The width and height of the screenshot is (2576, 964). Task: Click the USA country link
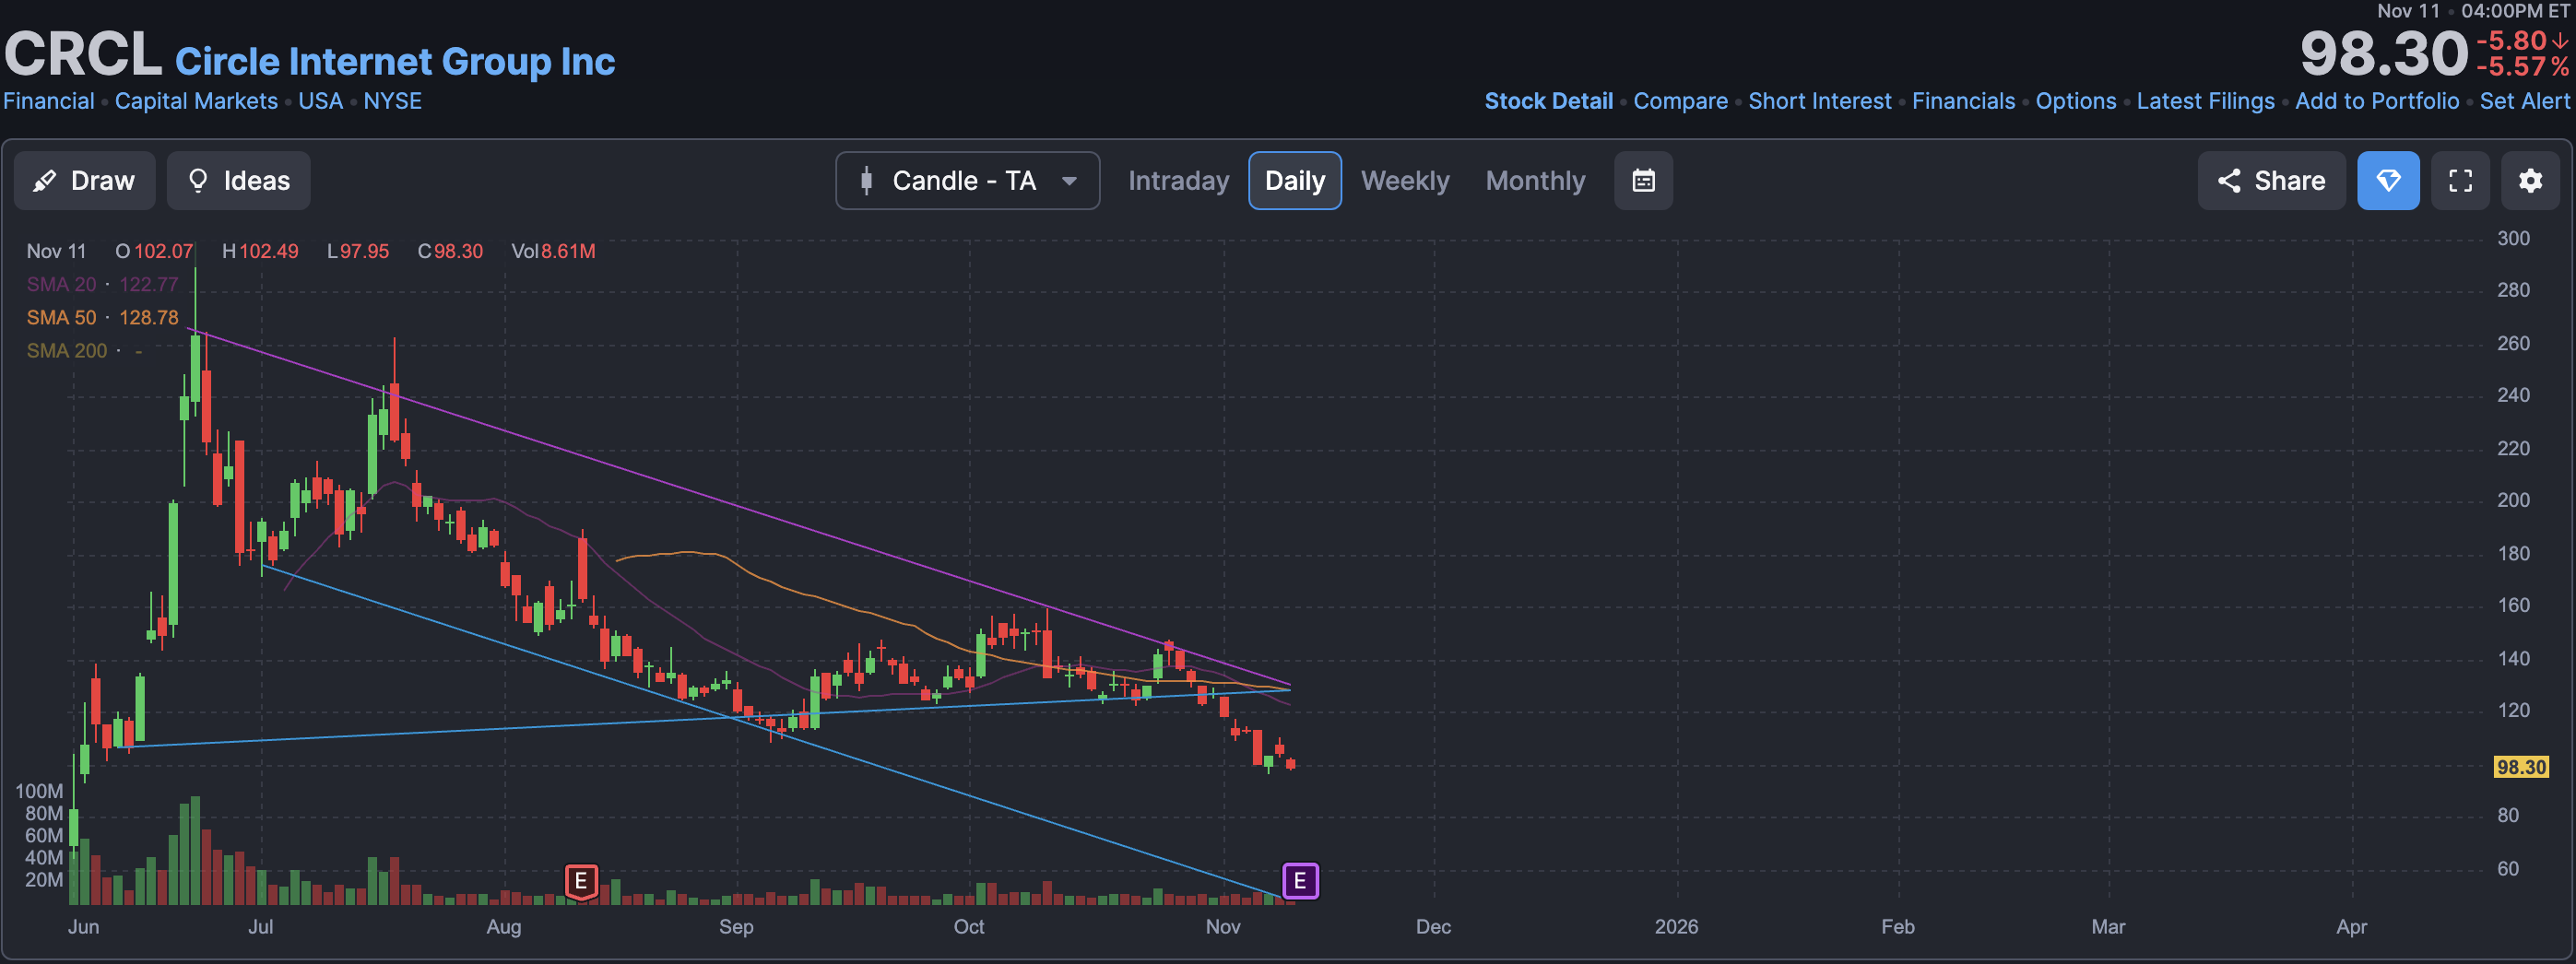point(320,101)
